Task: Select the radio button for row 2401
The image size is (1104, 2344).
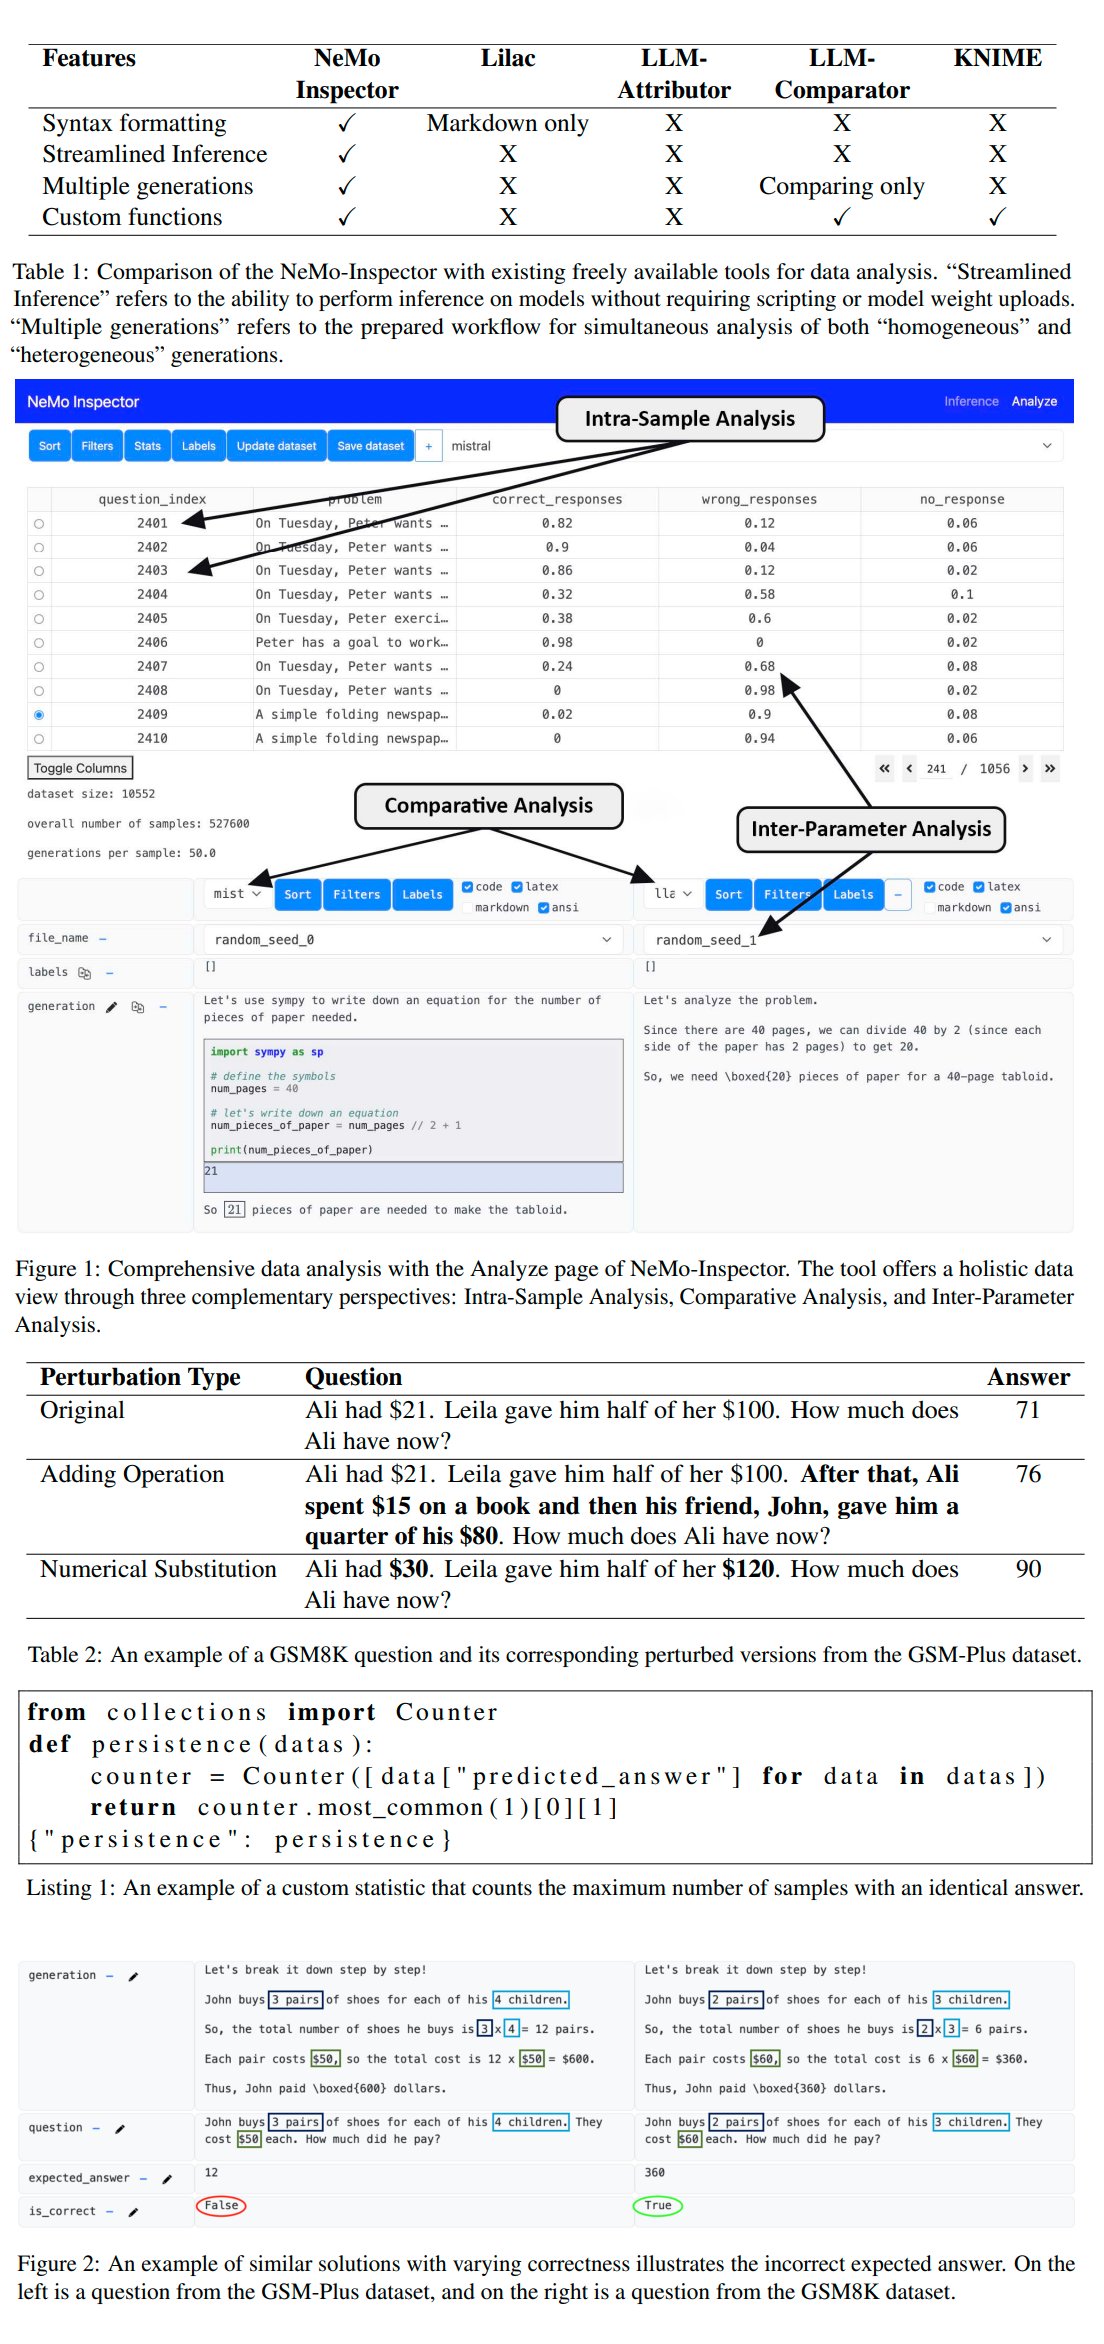Action: tap(39, 524)
